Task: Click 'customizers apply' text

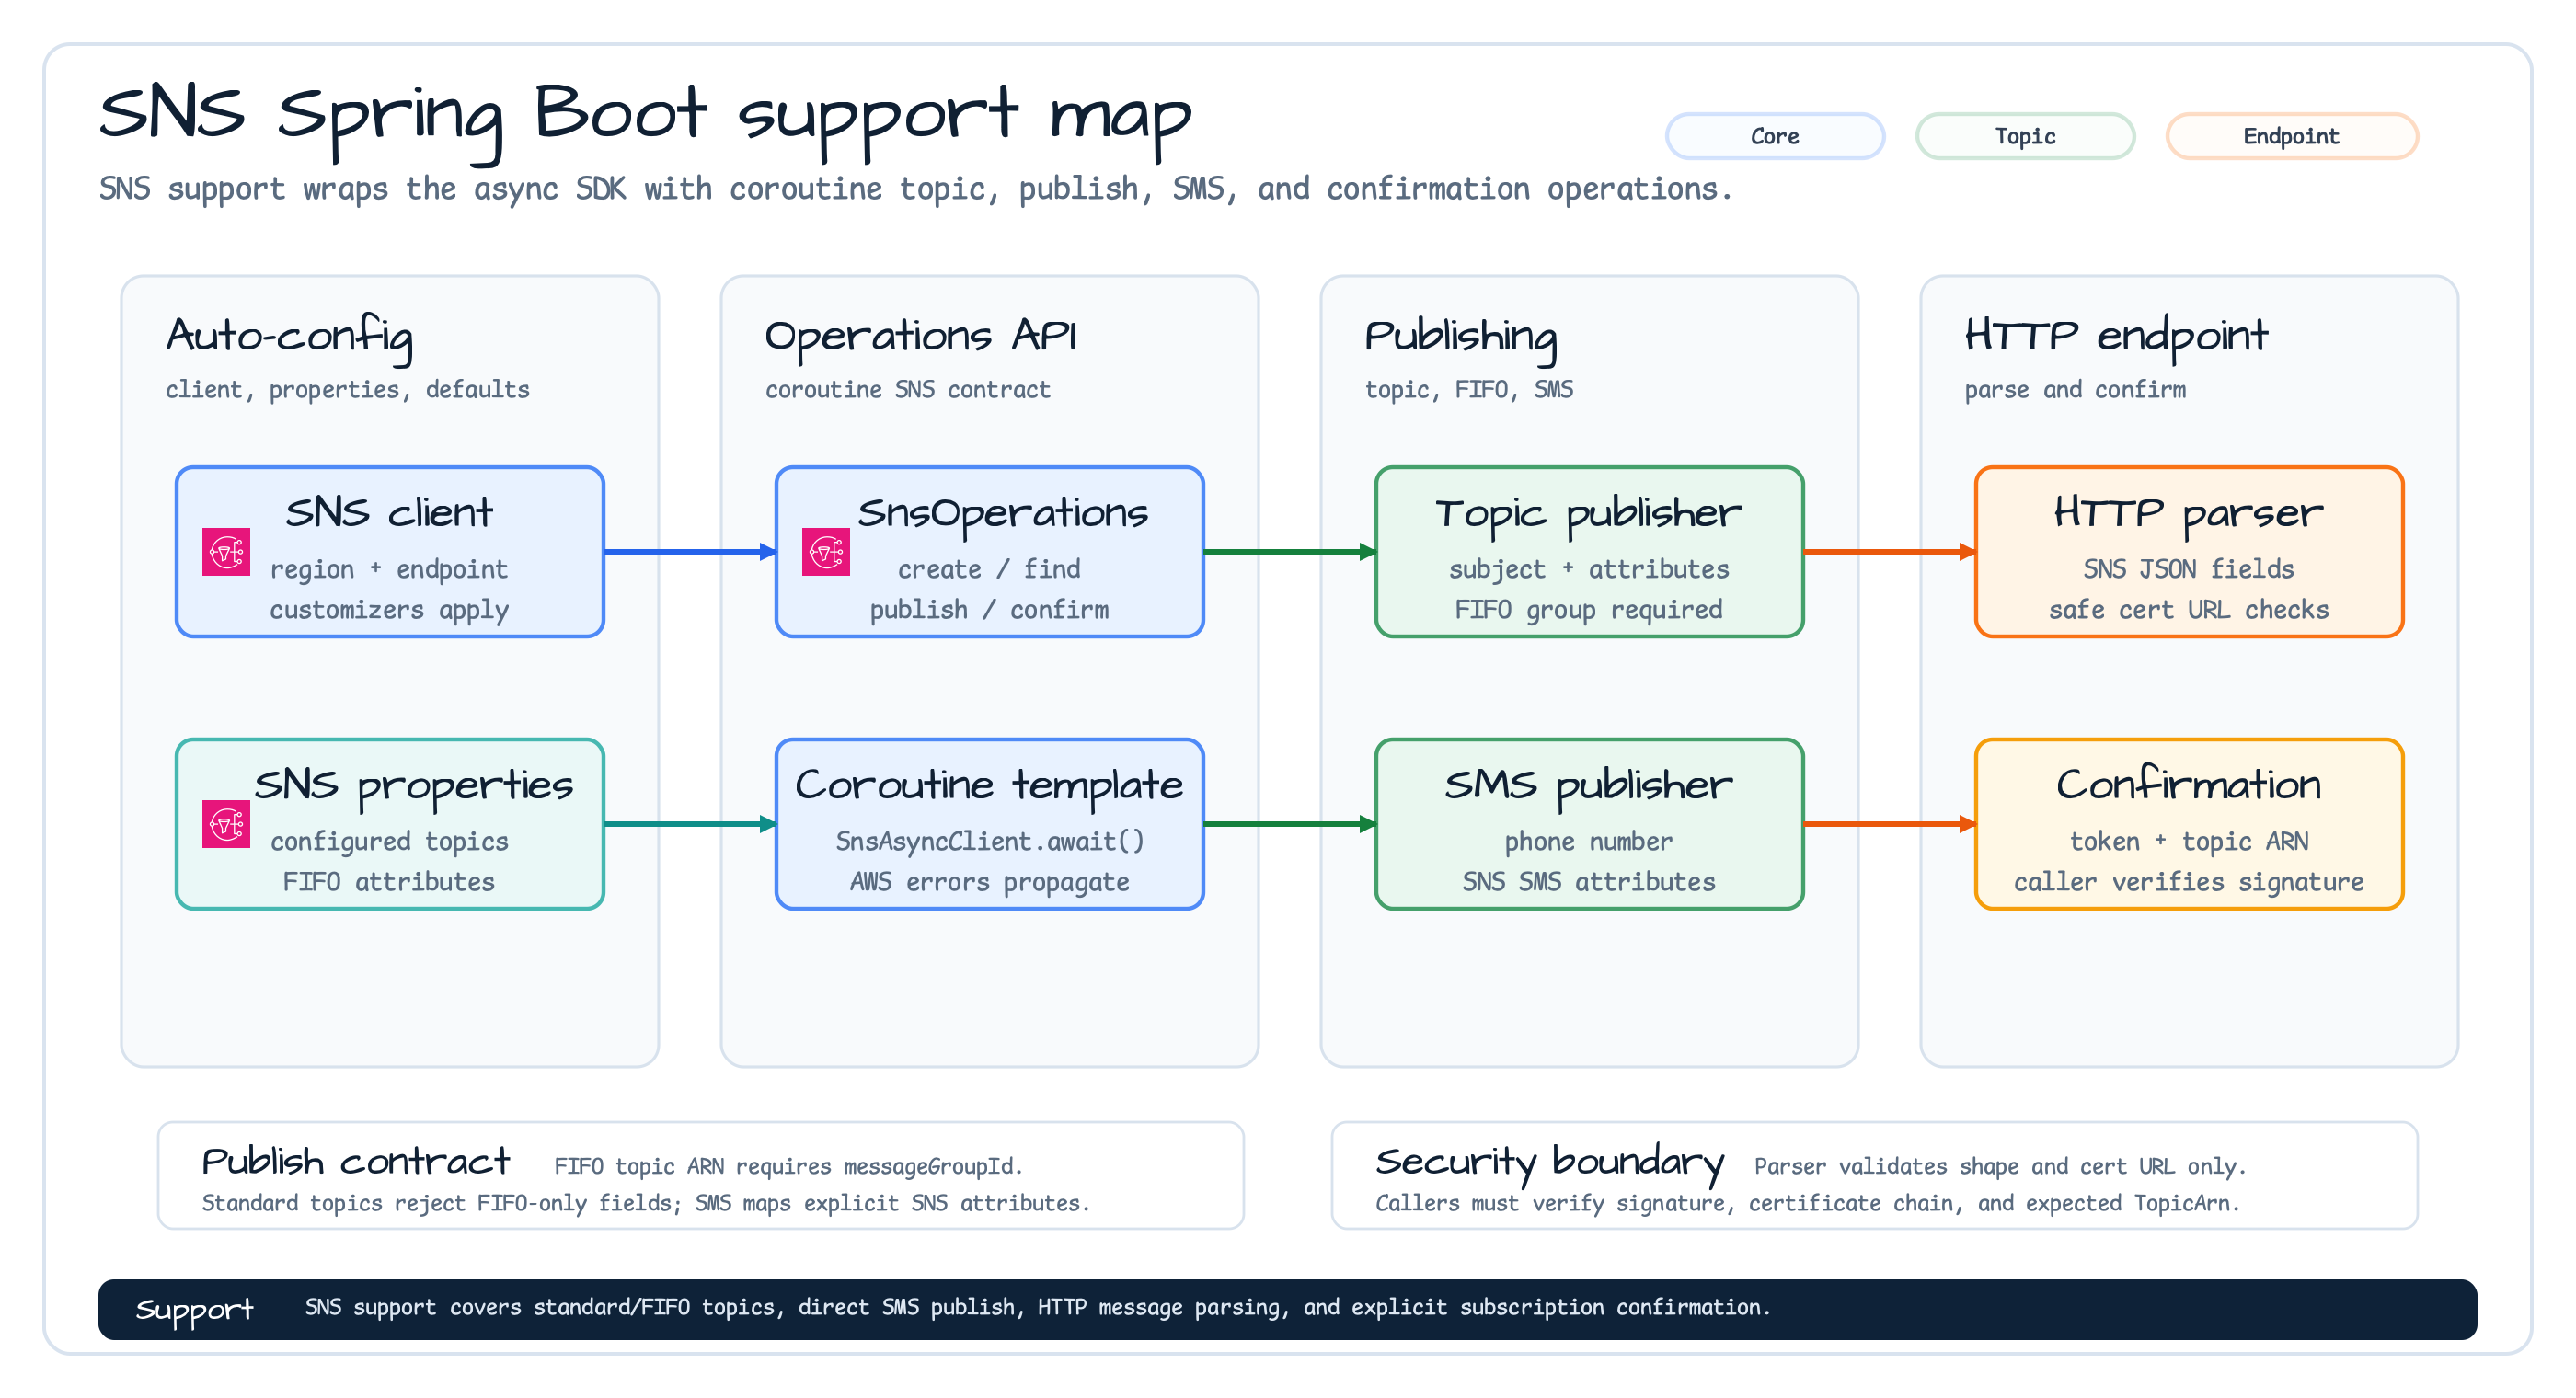Action: (x=389, y=611)
